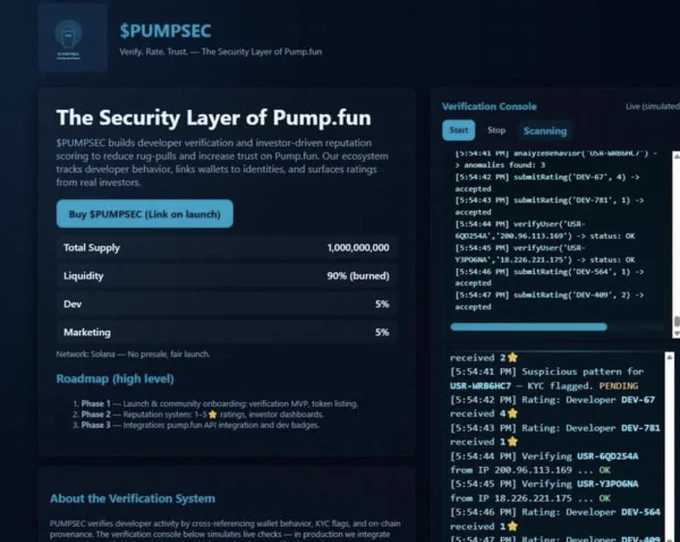Click the Liquidity row label
The image size is (680, 542).
(83, 276)
